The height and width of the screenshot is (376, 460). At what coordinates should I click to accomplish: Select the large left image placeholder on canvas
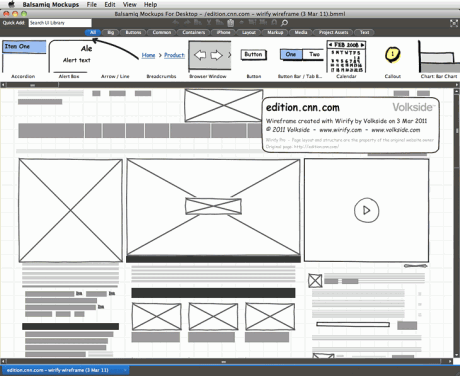pos(71,210)
